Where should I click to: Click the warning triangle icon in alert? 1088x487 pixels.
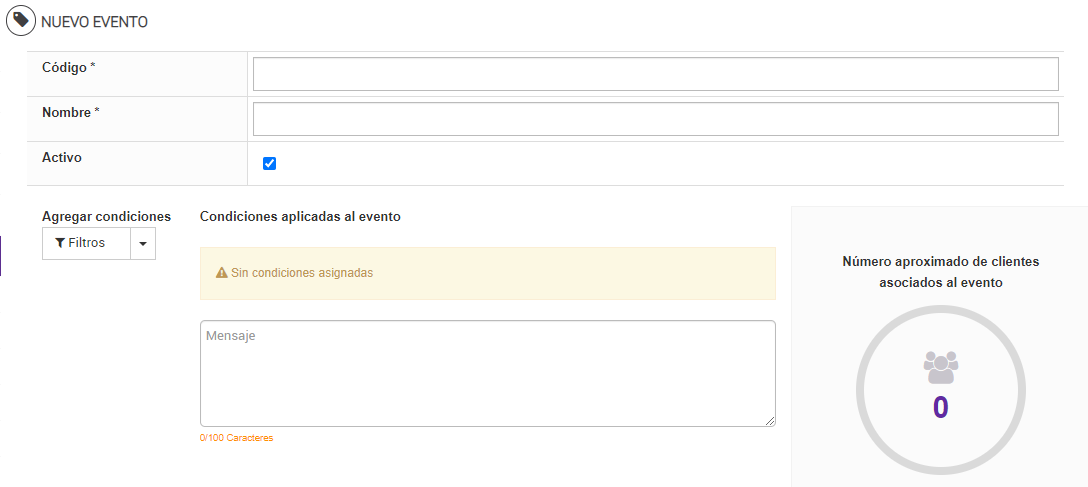tap(222, 272)
